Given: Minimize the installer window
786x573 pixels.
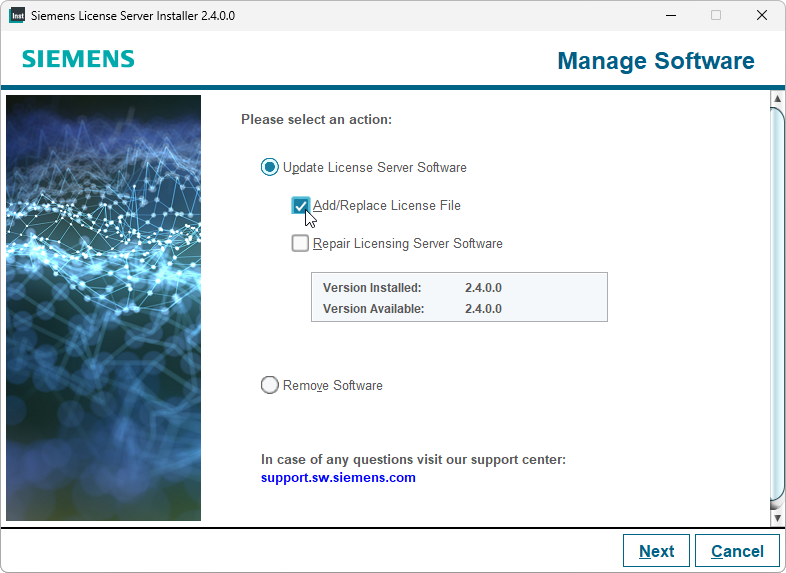Looking at the screenshot, I should tap(671, 16).
